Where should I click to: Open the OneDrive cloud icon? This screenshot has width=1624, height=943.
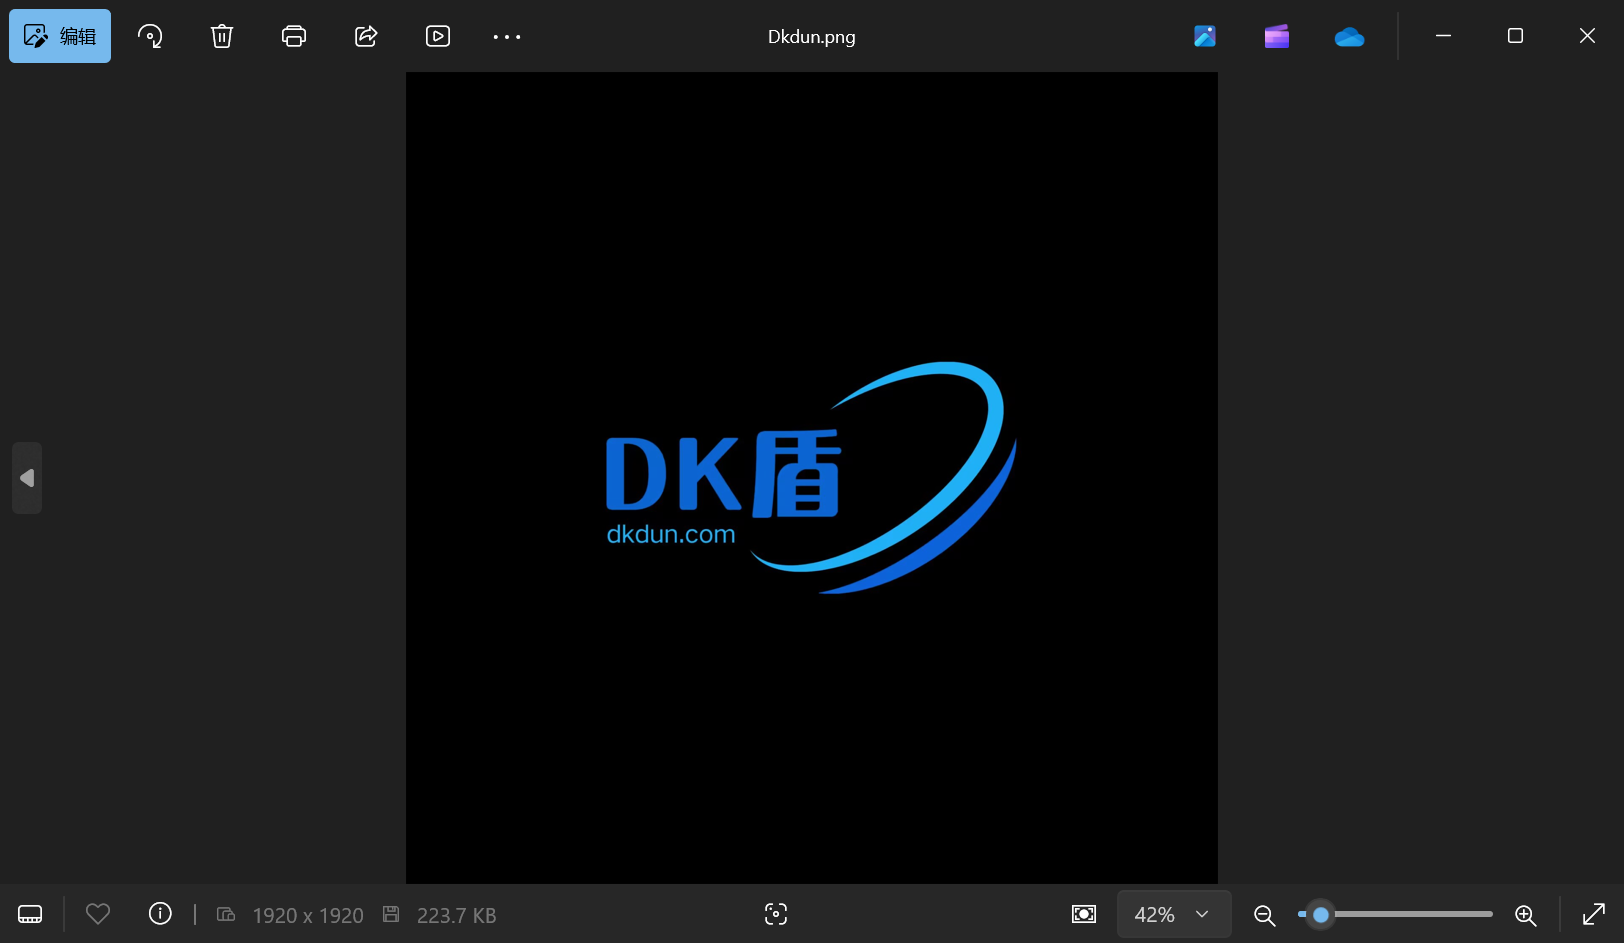coord(1349,37)
